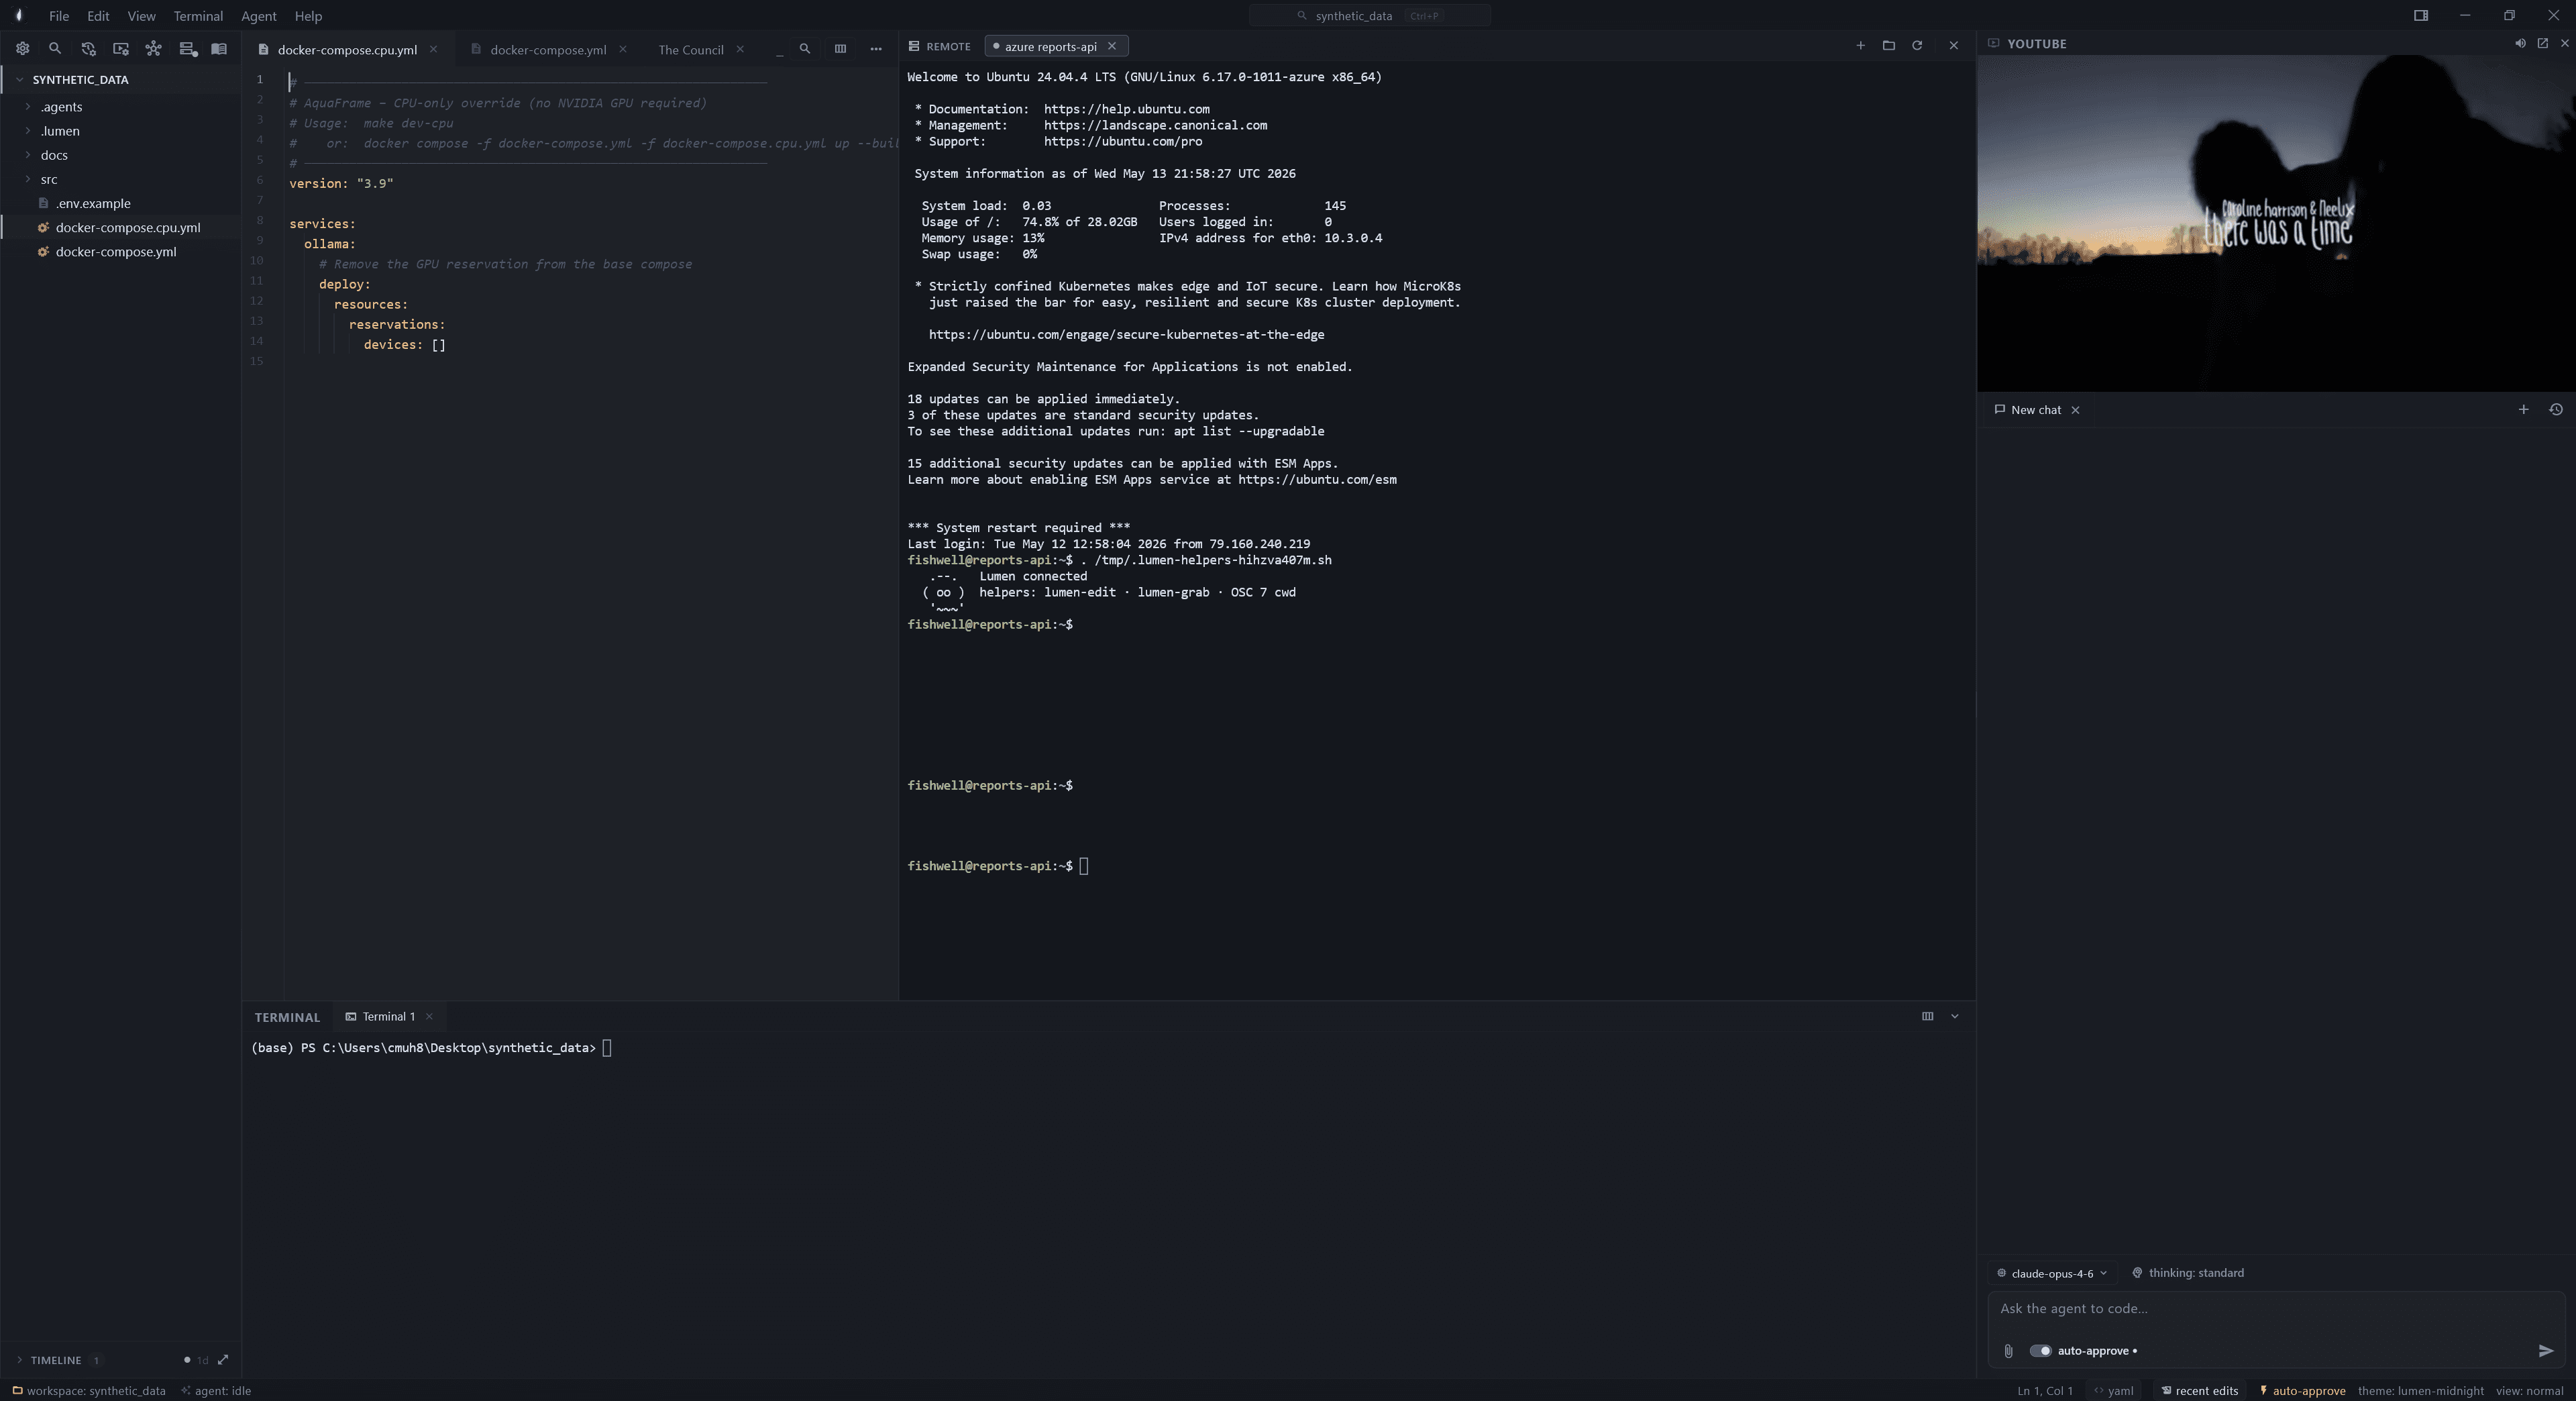Screen dimensions: 2576x1401
Task: Open the remote folder browser icon
Action: click(x=1888, y=45)
